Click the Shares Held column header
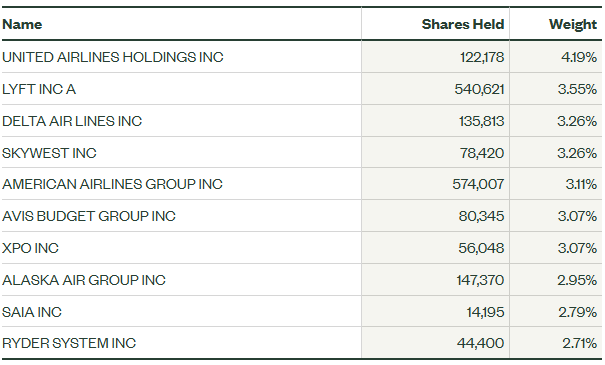 pyautogui.click(x=463, y=24)
